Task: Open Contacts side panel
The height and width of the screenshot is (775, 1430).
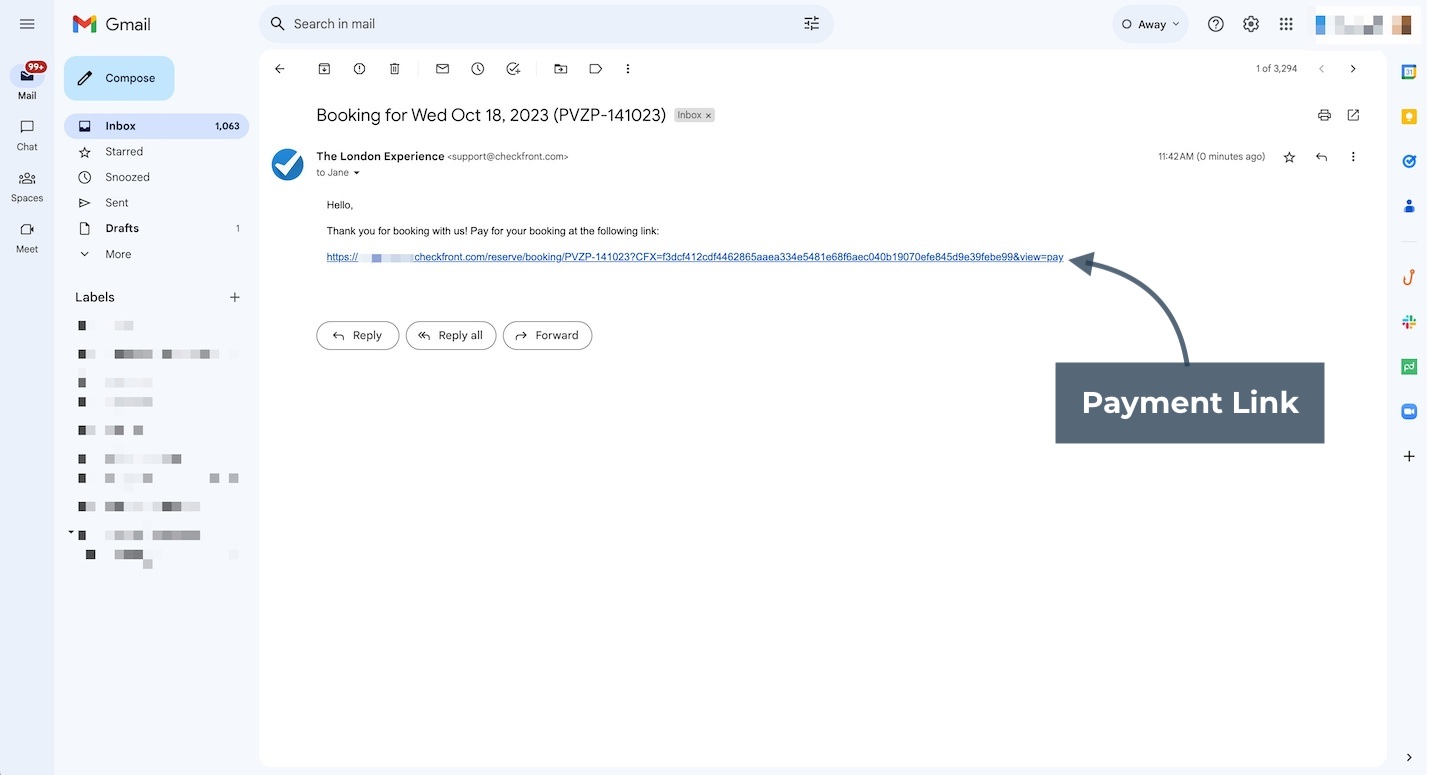Action: 1409,206
